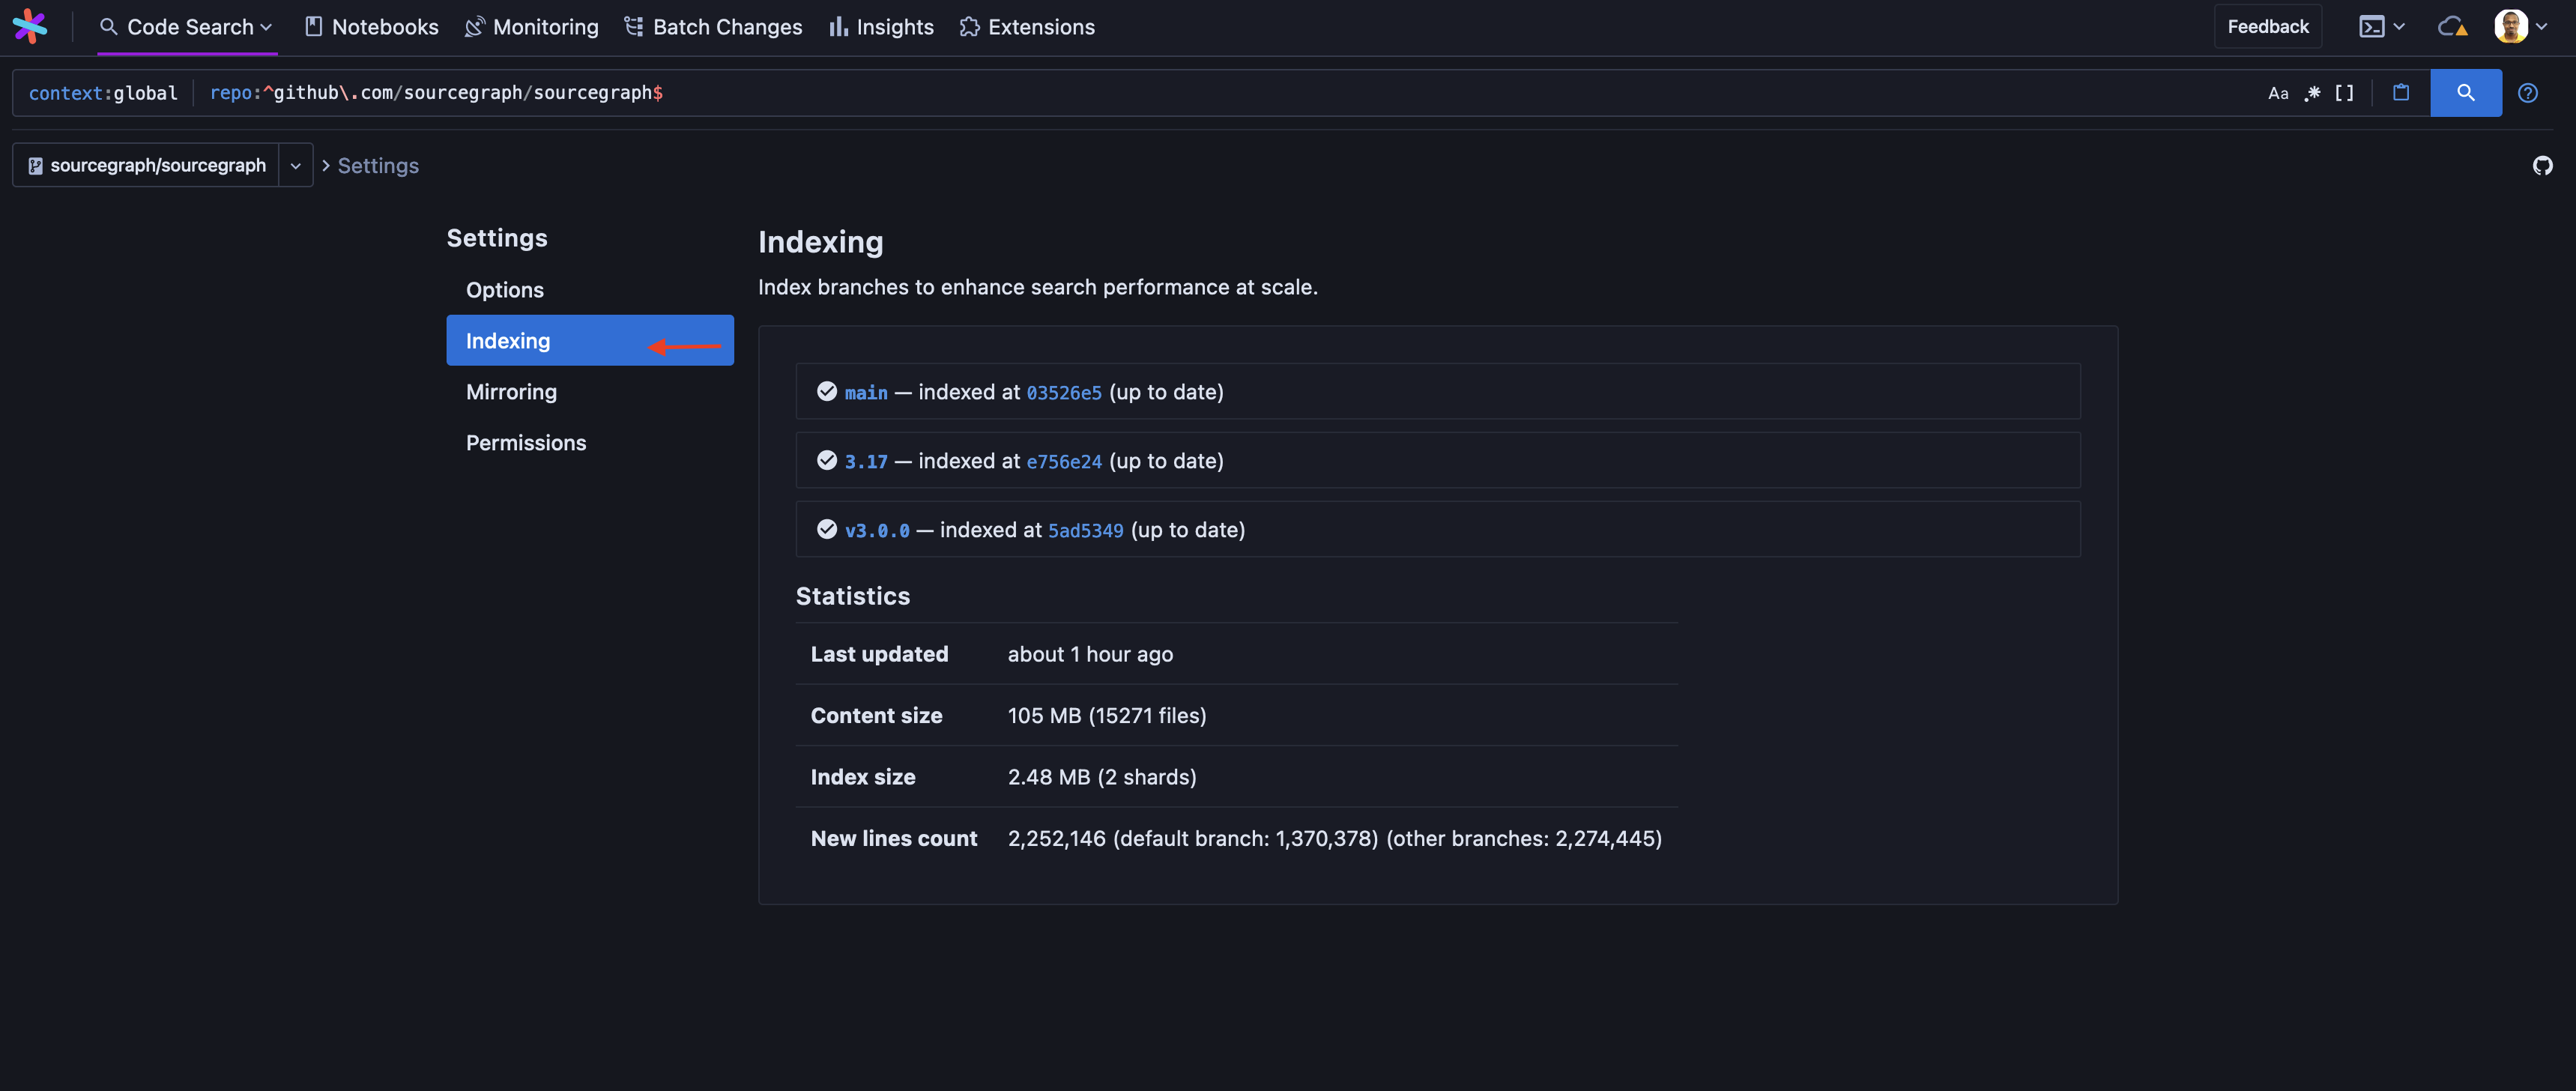Image resolution: width=2576 pixels, height=1091 pixels.
Task: View repository on GitHub icon
Action: pos(2542,165)
